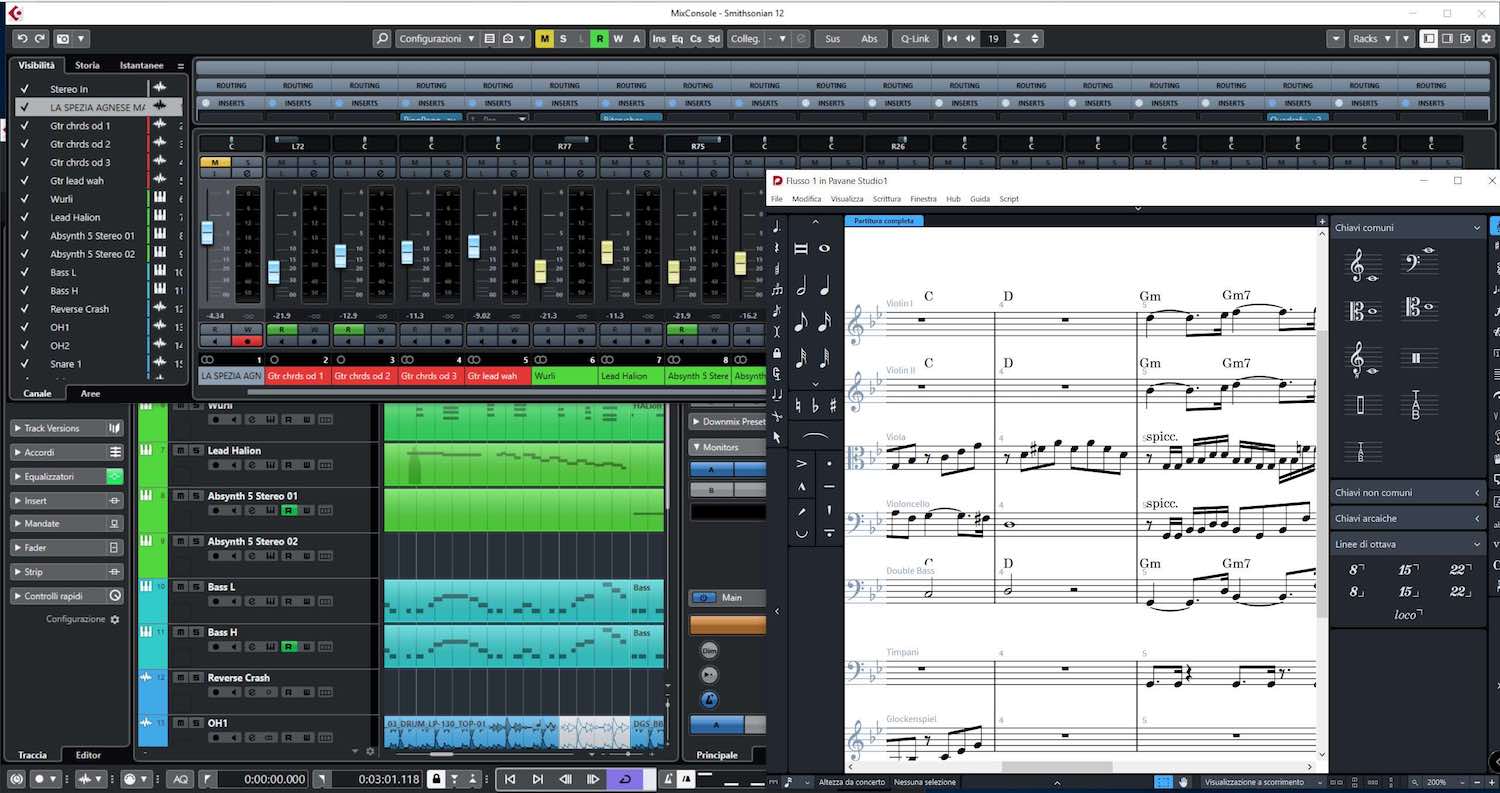The height and width of the screenshot is (793, 1500).
Task: Click the lock duration icon in Dorico toolbox
Action: pos(777,353)
